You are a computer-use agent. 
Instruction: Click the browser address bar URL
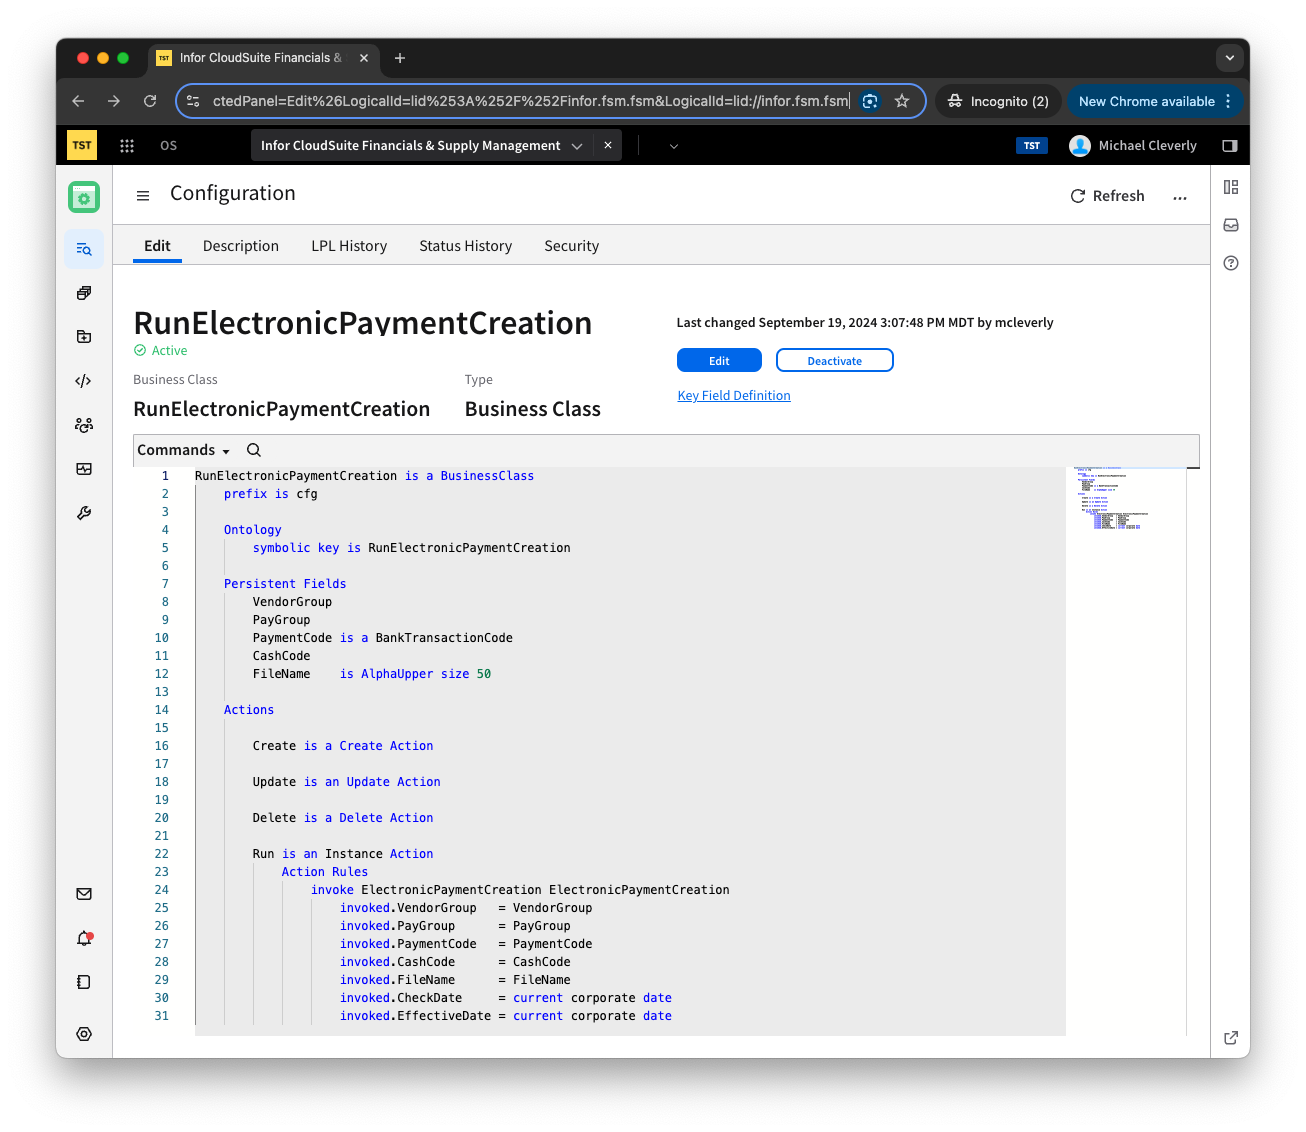coord(530,101)
